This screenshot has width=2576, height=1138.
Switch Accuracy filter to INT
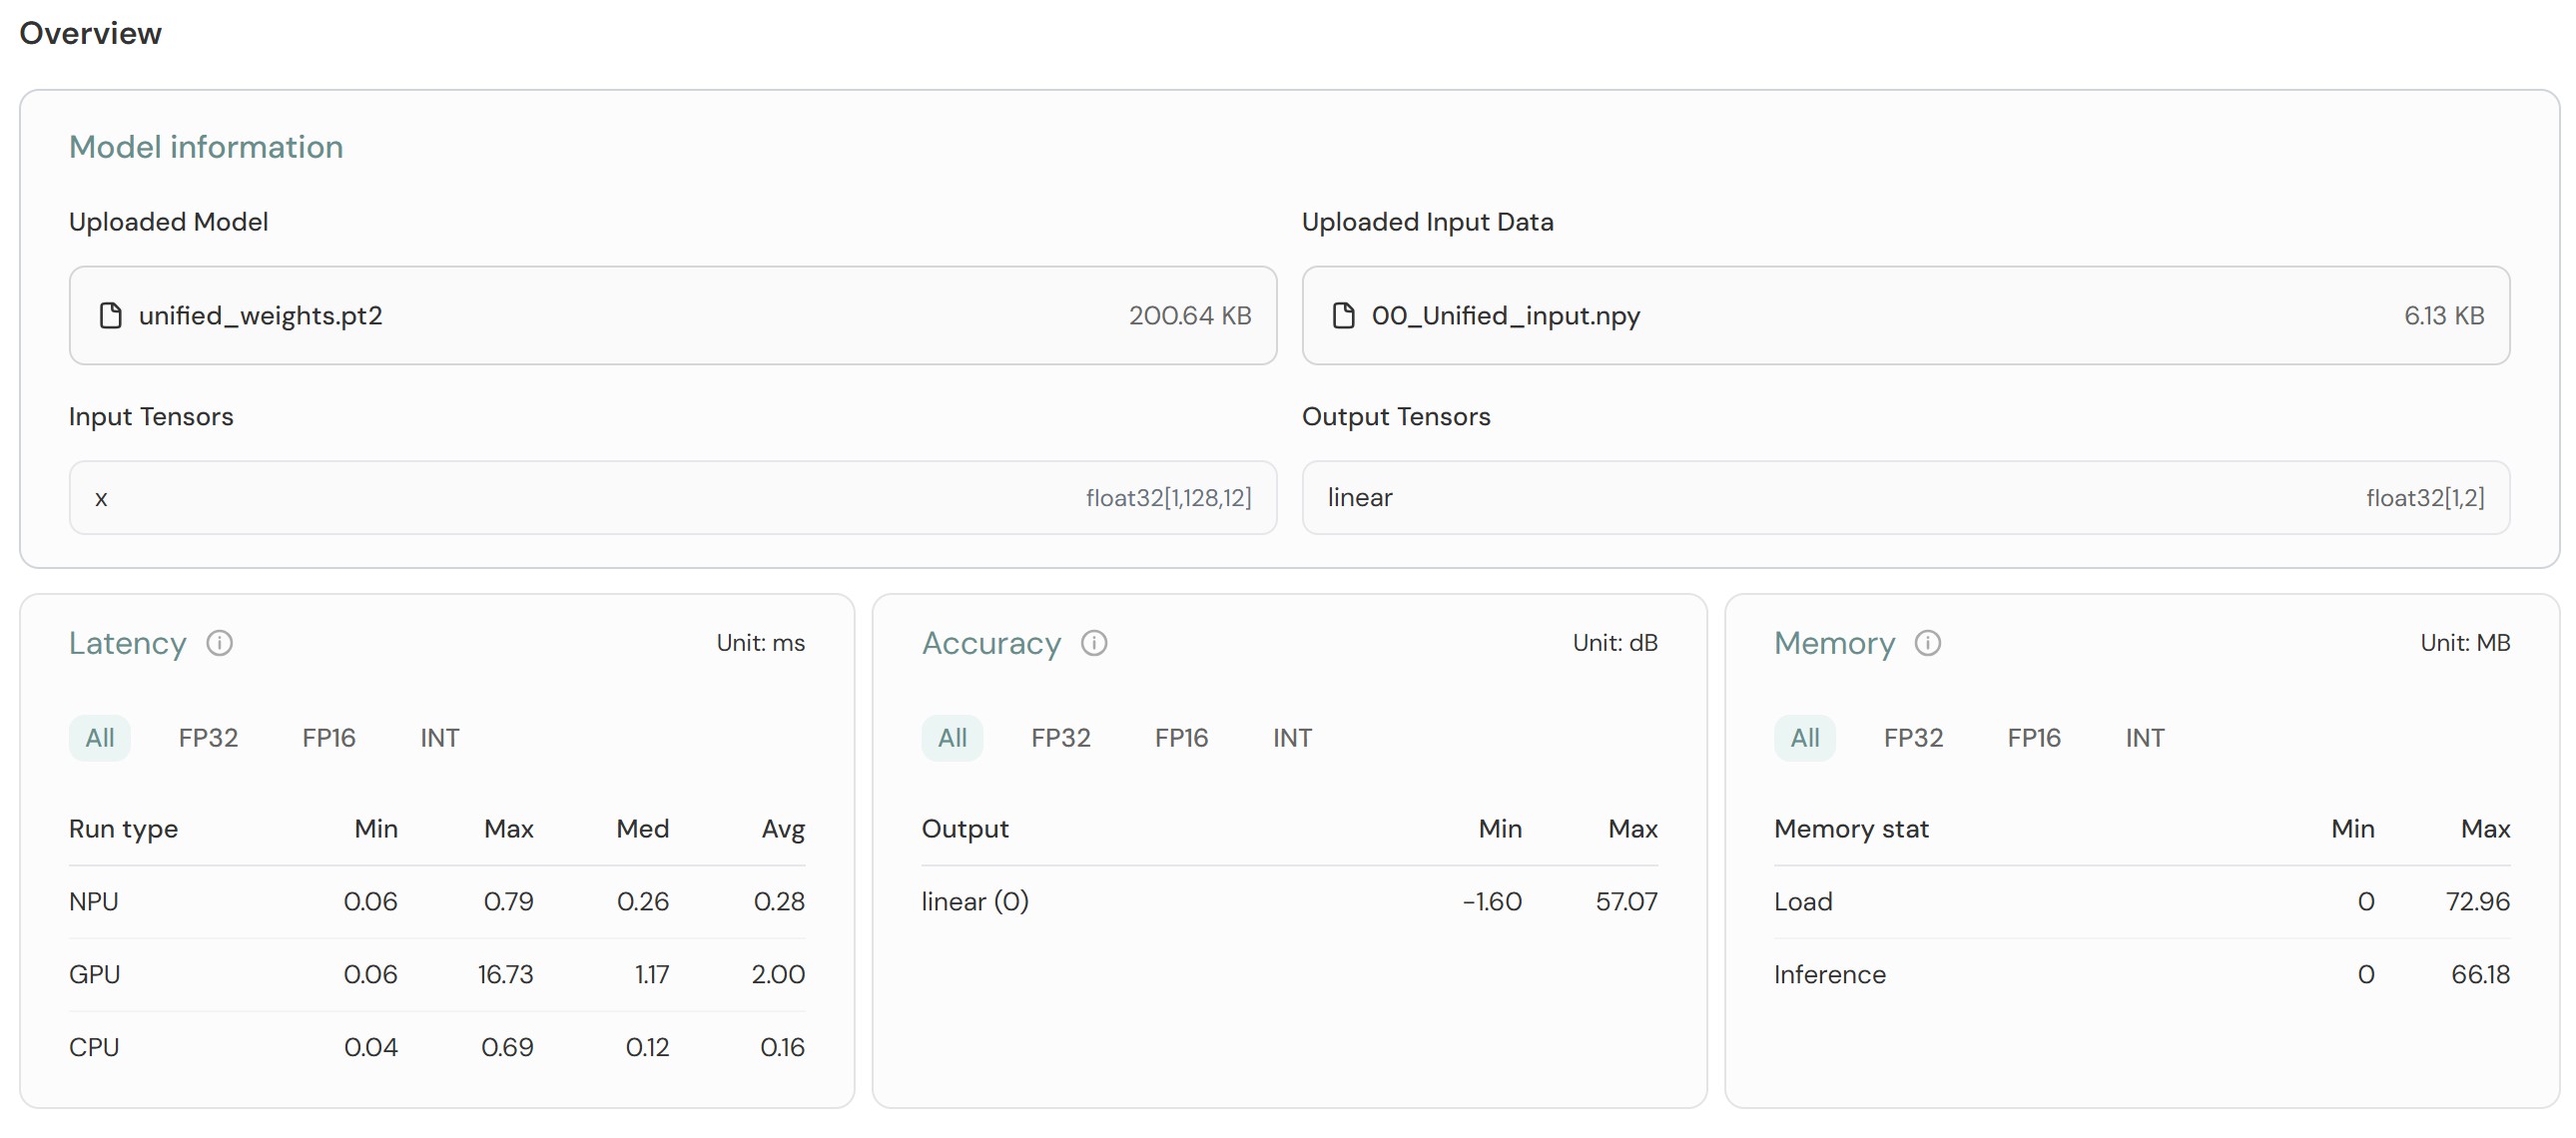1292,738
